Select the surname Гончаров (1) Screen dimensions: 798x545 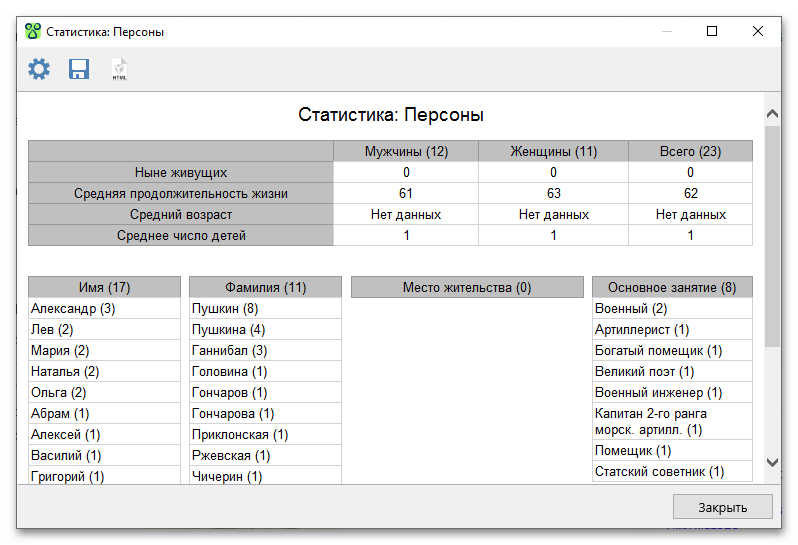click(x=266, y=392)
